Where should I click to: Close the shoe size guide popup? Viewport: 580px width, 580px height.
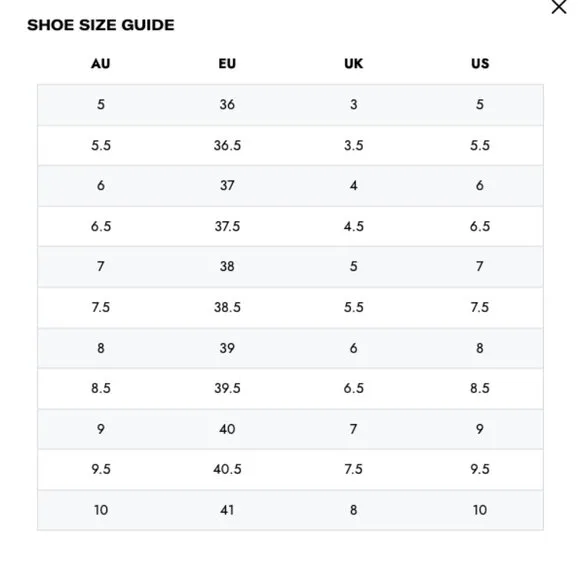[559, 7]
